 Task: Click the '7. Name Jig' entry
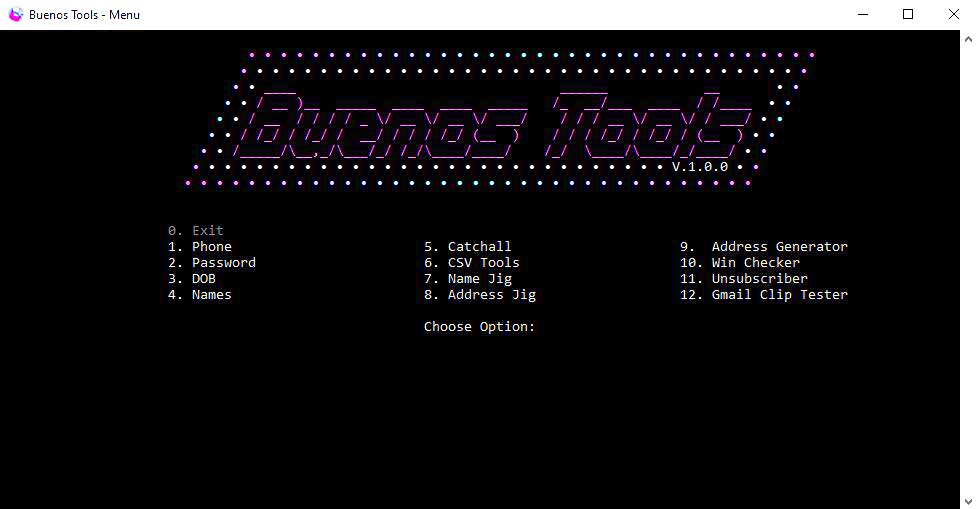(468, 279)
